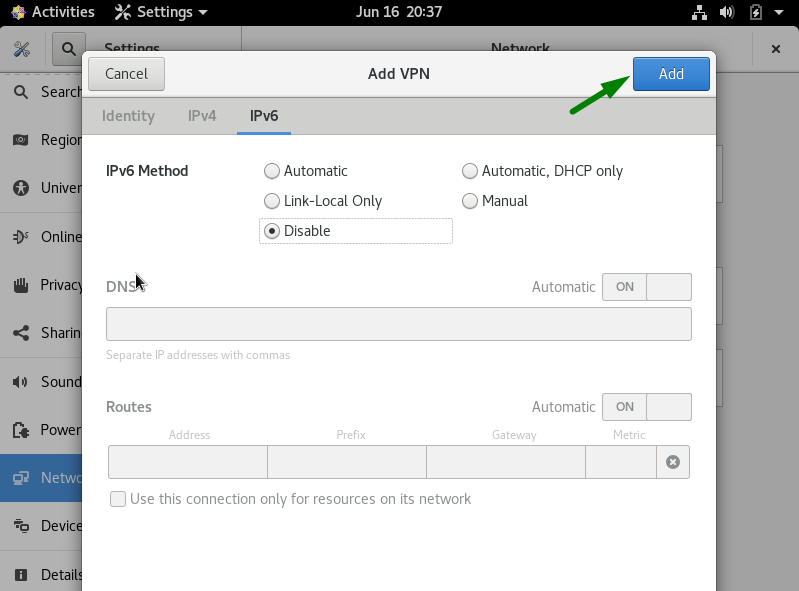Open Online Accounts in the sidebar
Viewport: 799px width, 591px height.
(41, 237)
